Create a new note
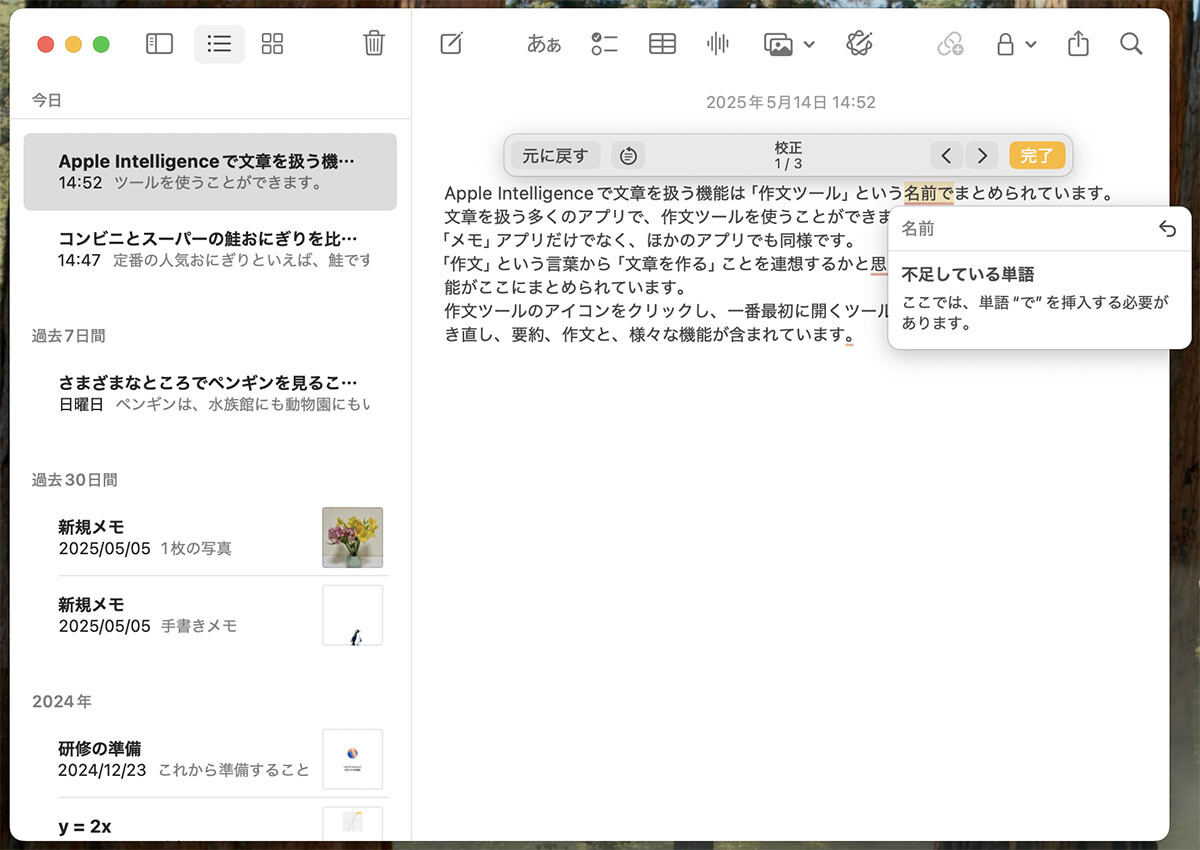The width and height of the screenshot is (1200, 850). pyautogui.click(x=452, y=44)
